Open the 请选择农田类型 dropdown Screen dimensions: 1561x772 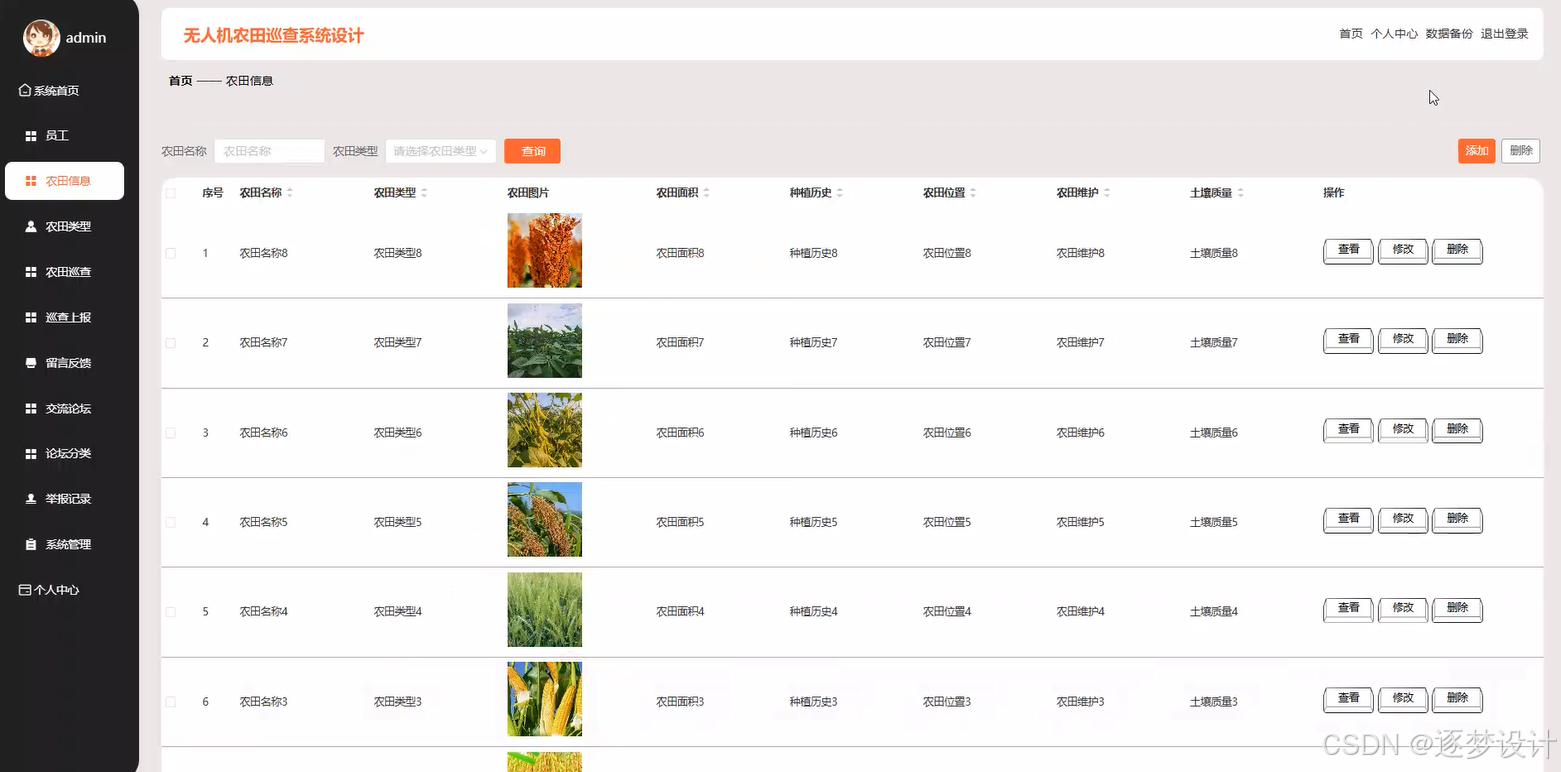(441, 151)
